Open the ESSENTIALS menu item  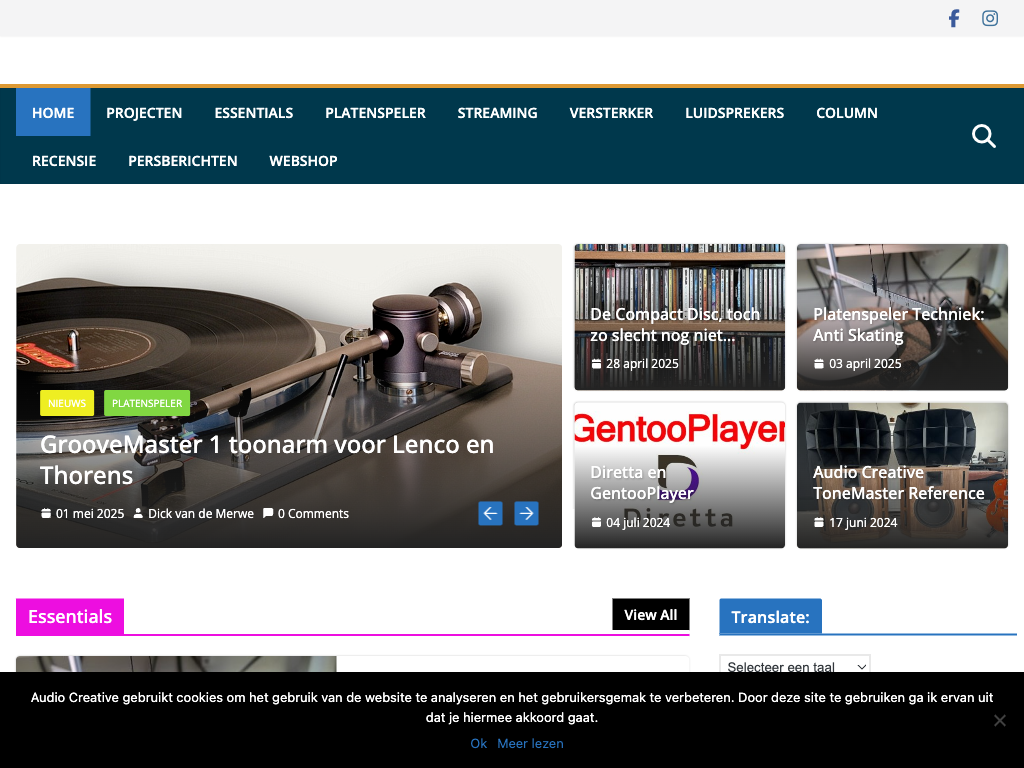pos(254,112)
